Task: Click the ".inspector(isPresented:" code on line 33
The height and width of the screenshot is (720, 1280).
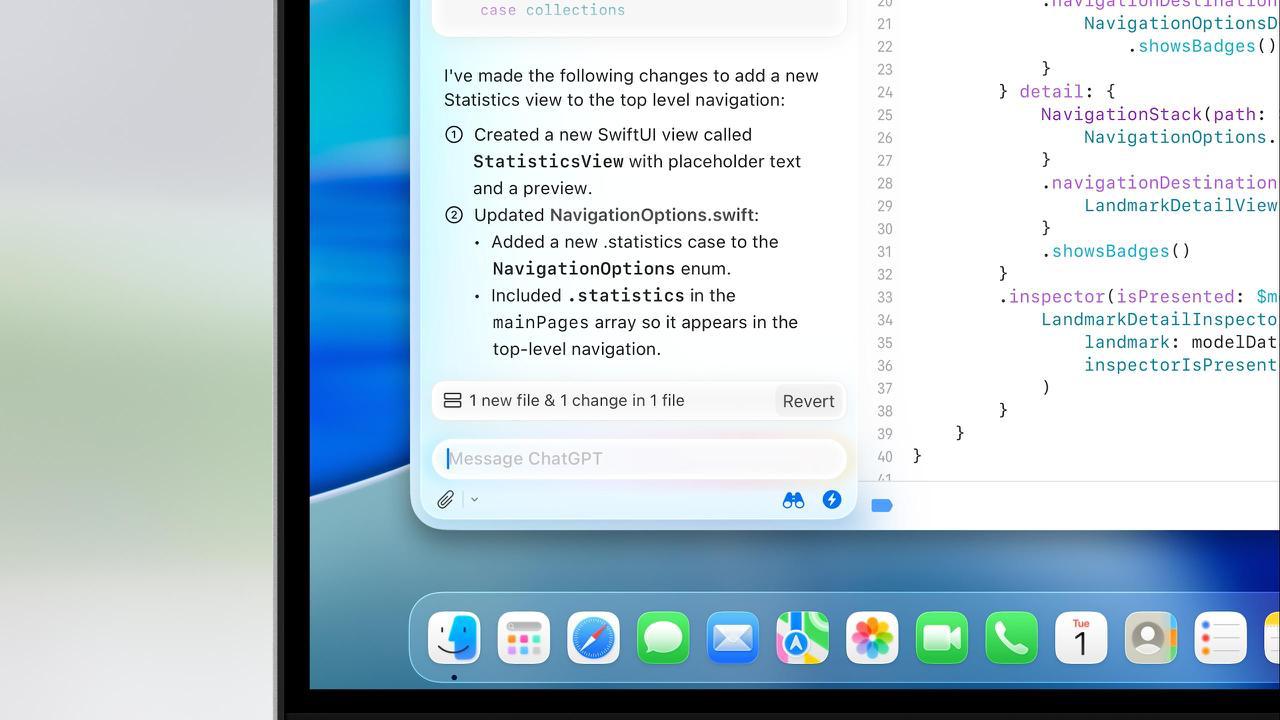Action: pos(1122,296)
